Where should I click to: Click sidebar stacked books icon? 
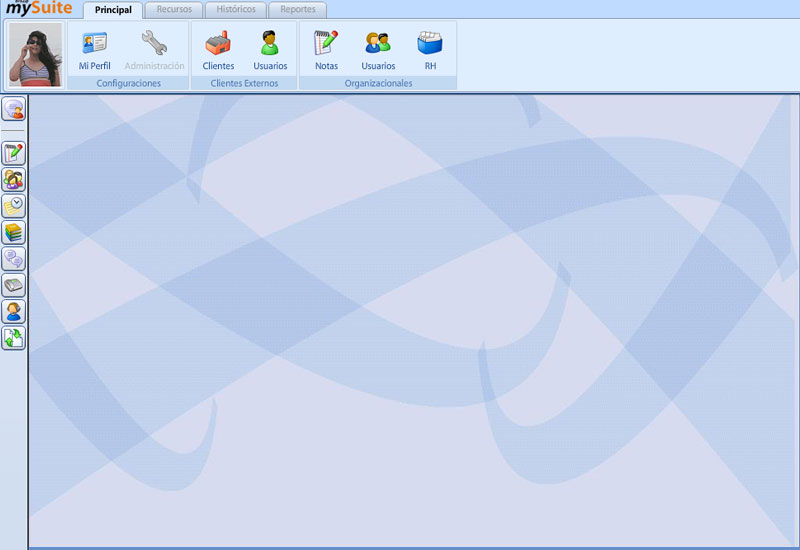click(x=14, y=233)
